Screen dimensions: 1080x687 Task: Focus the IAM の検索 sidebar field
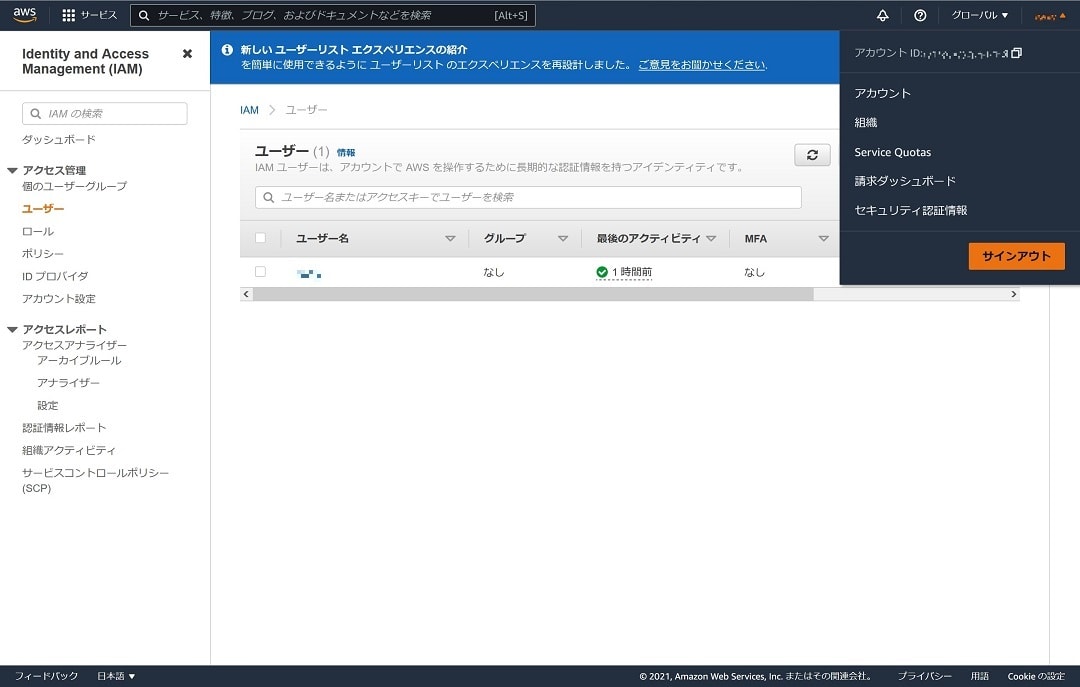(x=105, y=114)
